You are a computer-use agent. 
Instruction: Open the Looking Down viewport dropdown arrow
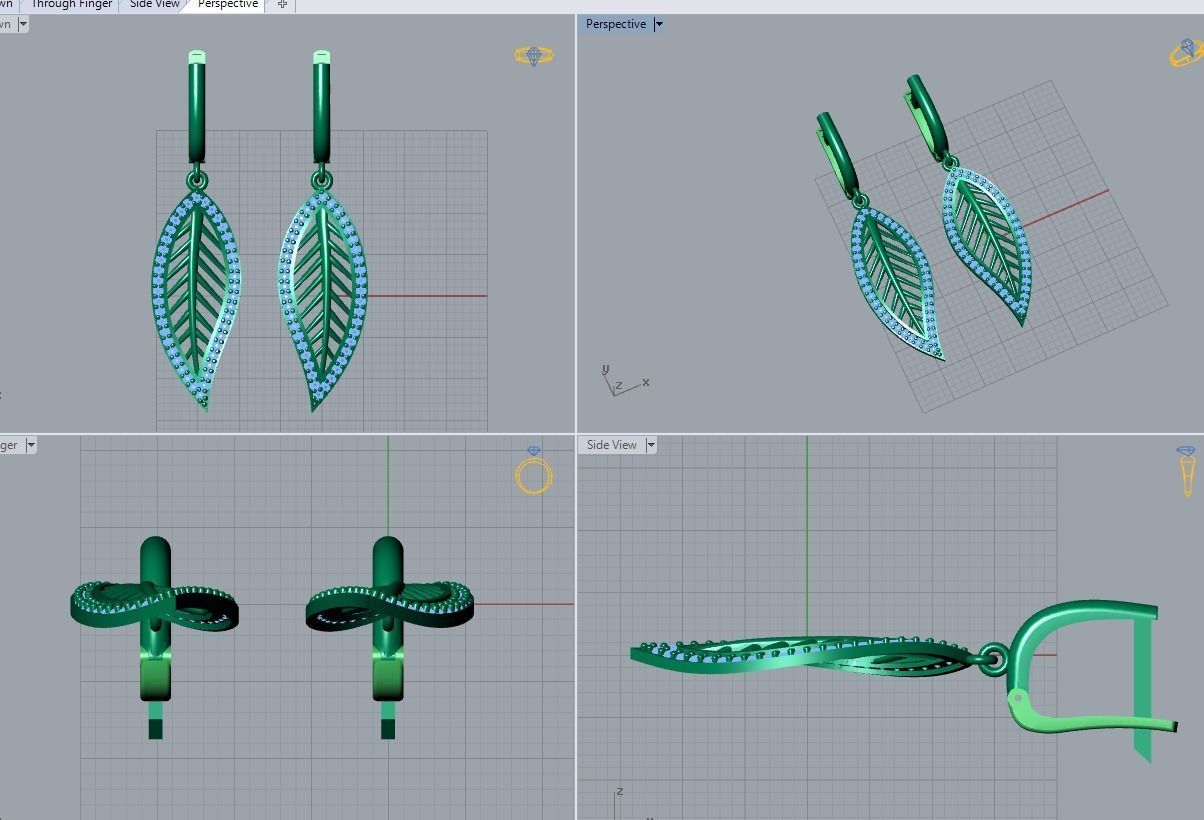coord(23,24)
